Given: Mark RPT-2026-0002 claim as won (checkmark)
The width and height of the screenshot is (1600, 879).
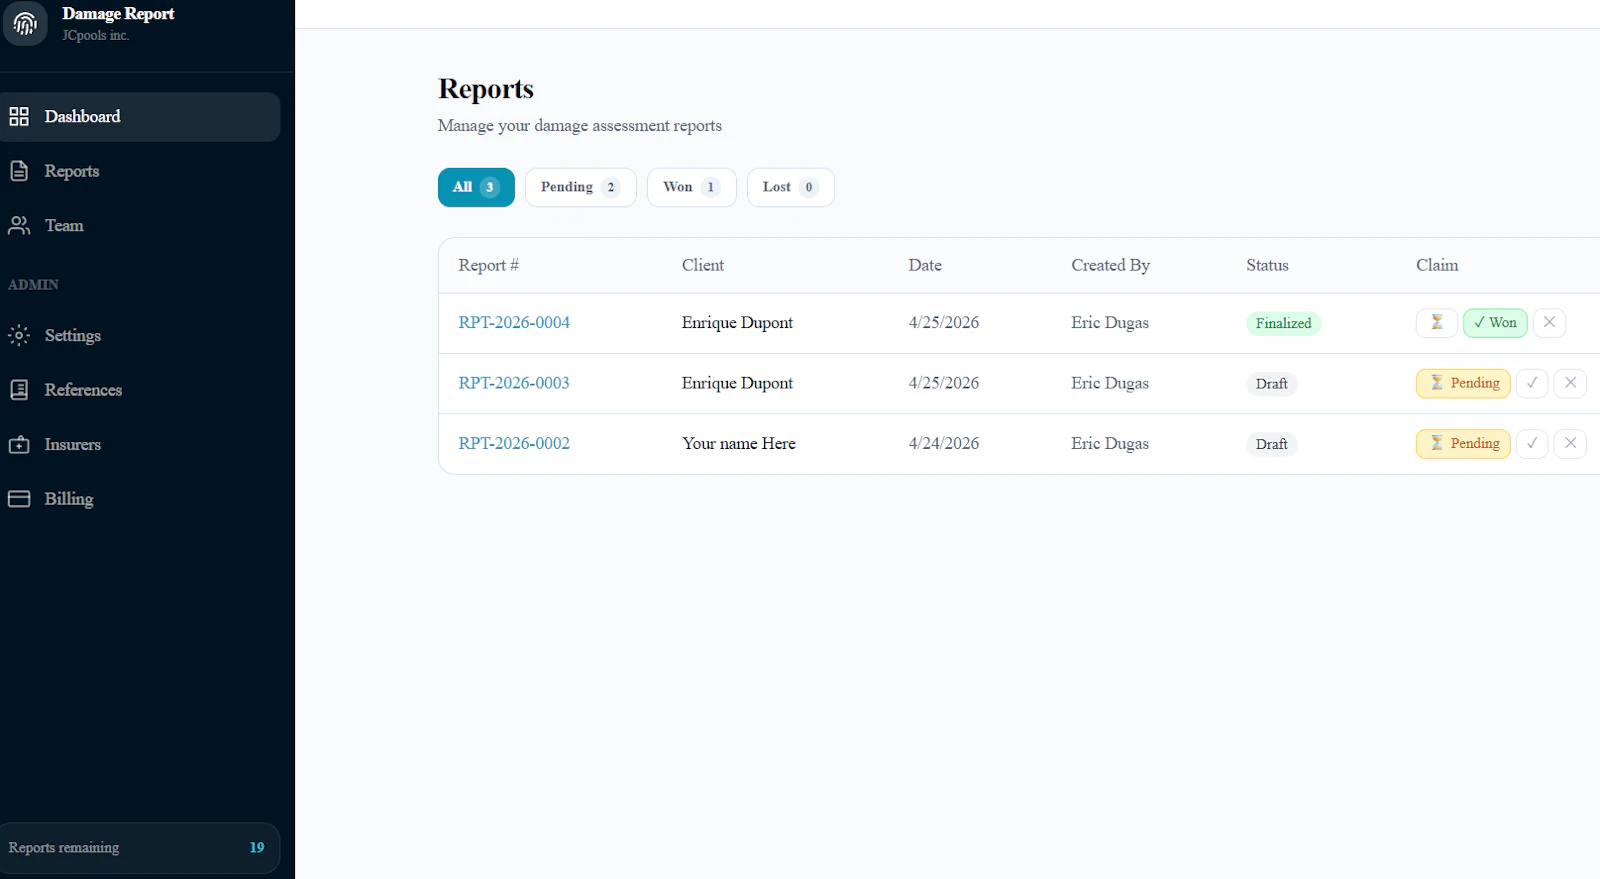Looking at the screenshot, I should coord(1532,444).
